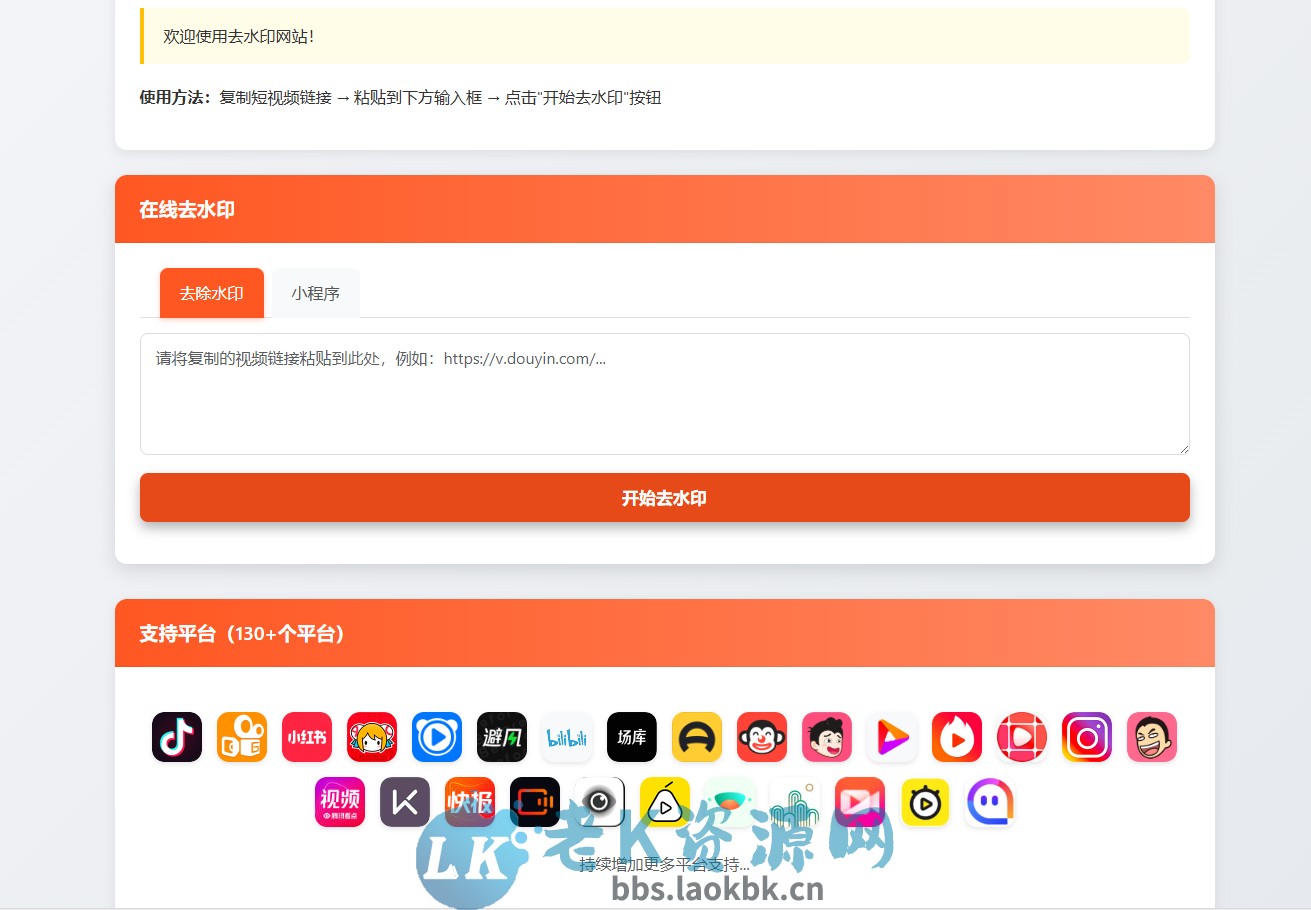Click the multicolor play triangle Weishi icon

tap(892, 737)
